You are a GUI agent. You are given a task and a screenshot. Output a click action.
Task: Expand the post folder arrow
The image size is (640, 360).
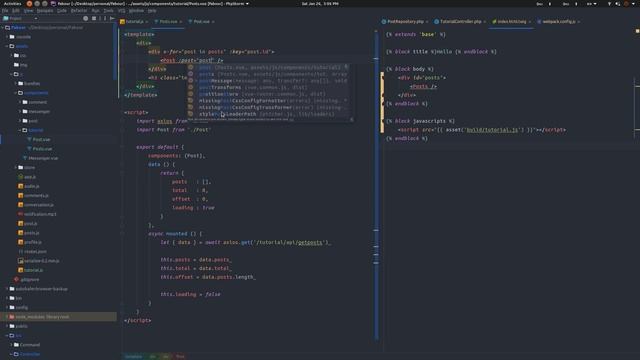(20, 121)
